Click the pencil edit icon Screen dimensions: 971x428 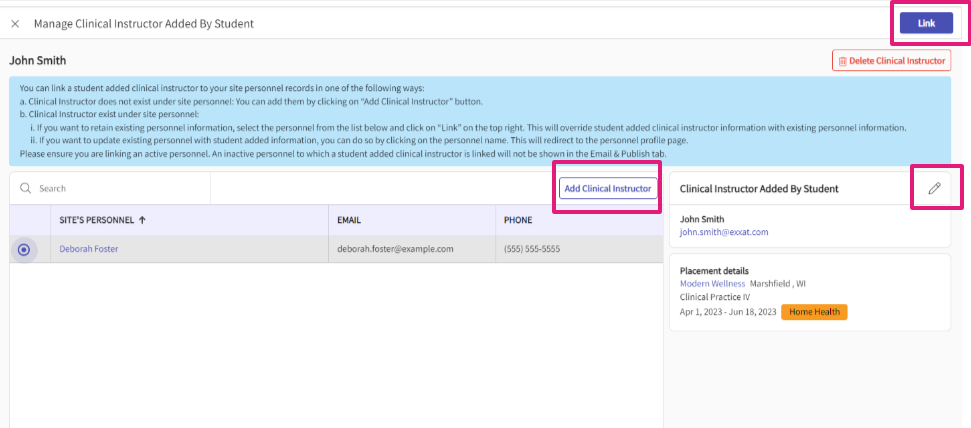pos(935,188)
